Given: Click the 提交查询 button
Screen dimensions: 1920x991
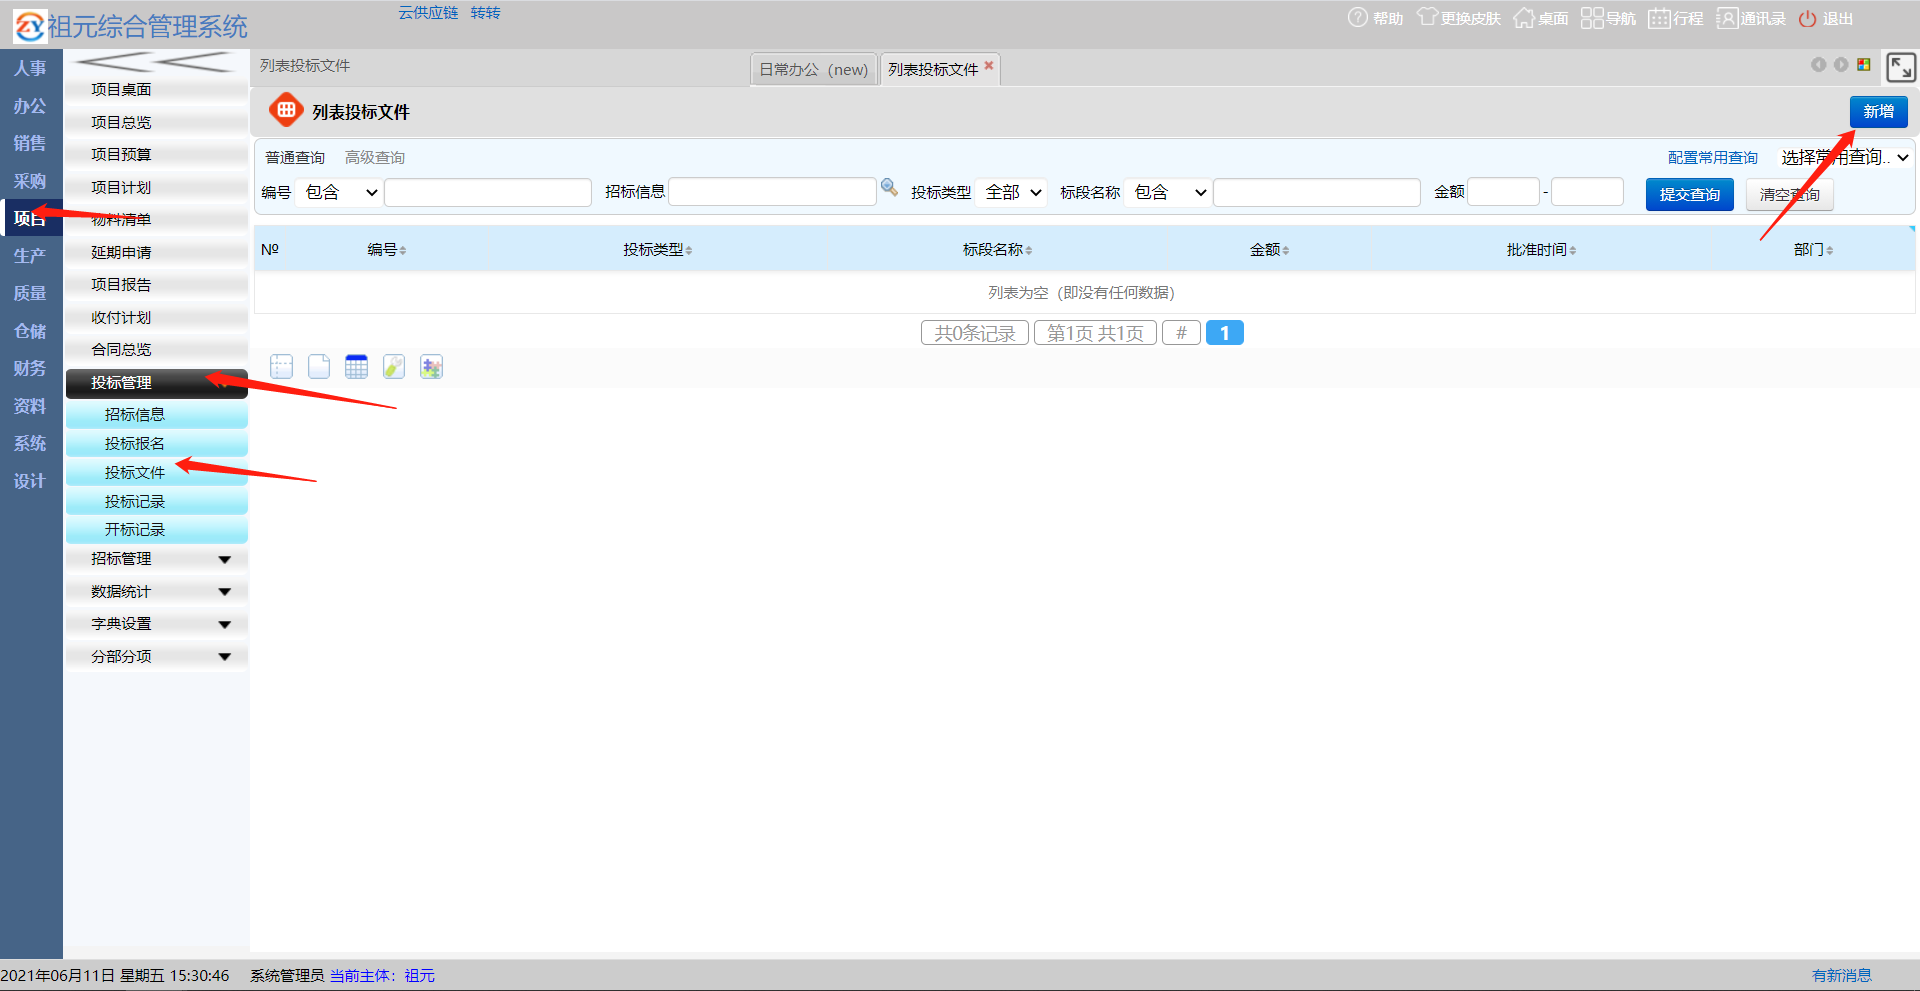Looking at the screenshot, I should point(1689,194).
